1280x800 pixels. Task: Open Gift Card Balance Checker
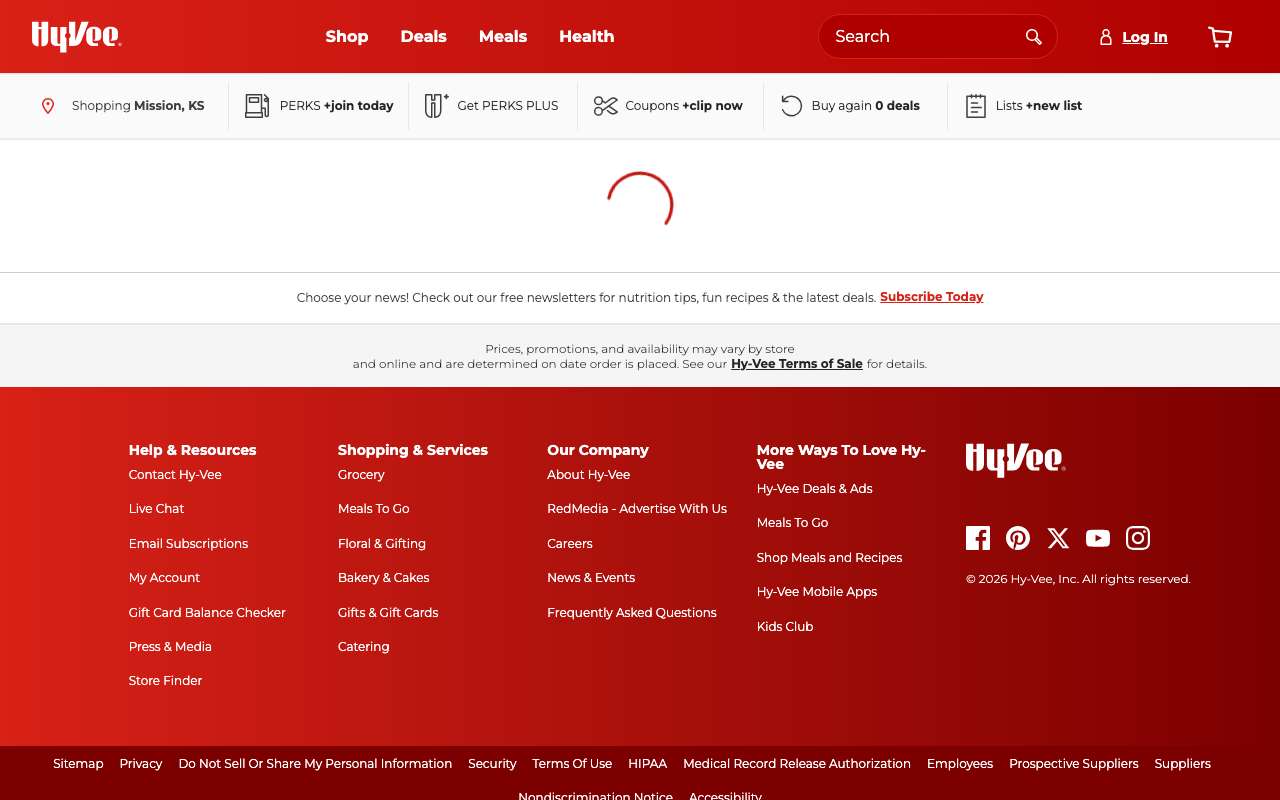207,613
